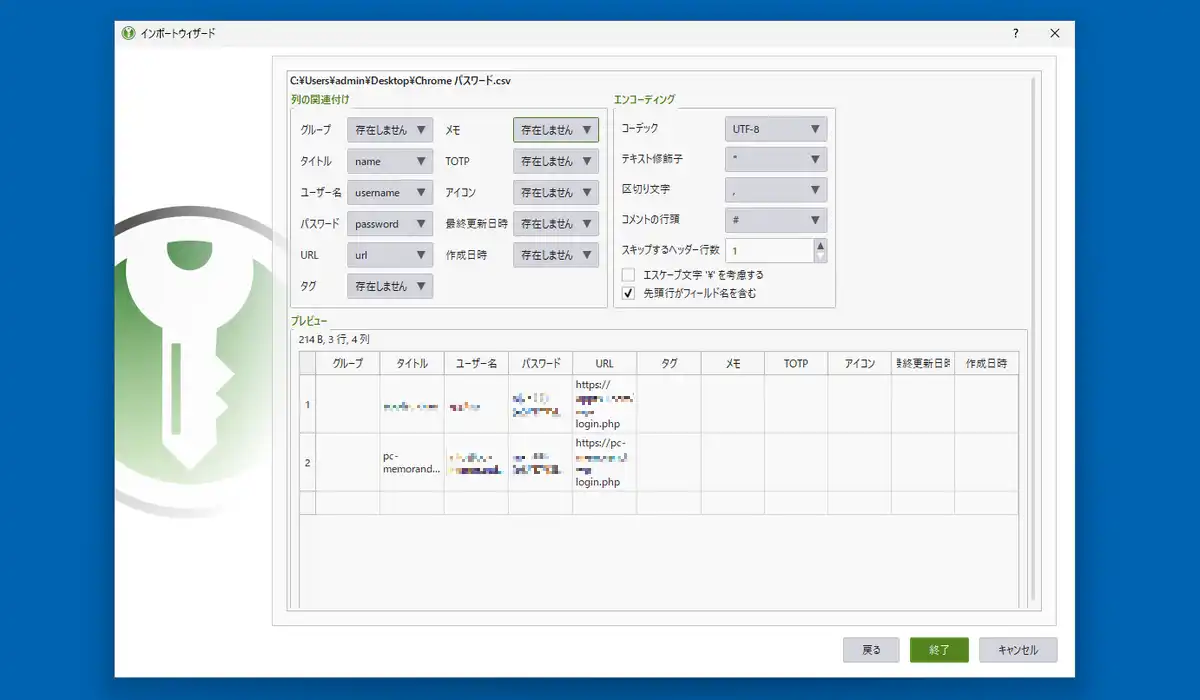Click the グループ preview column header
The image size is (1200, 700).
[x=348, y=364]
